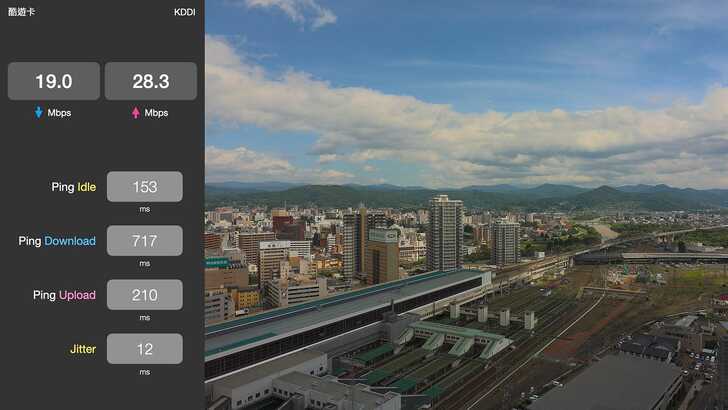Click the blue download arrow icon
The width and height of the screenshot is (728, 410).
pyautogui.click(x=39, y=112)
